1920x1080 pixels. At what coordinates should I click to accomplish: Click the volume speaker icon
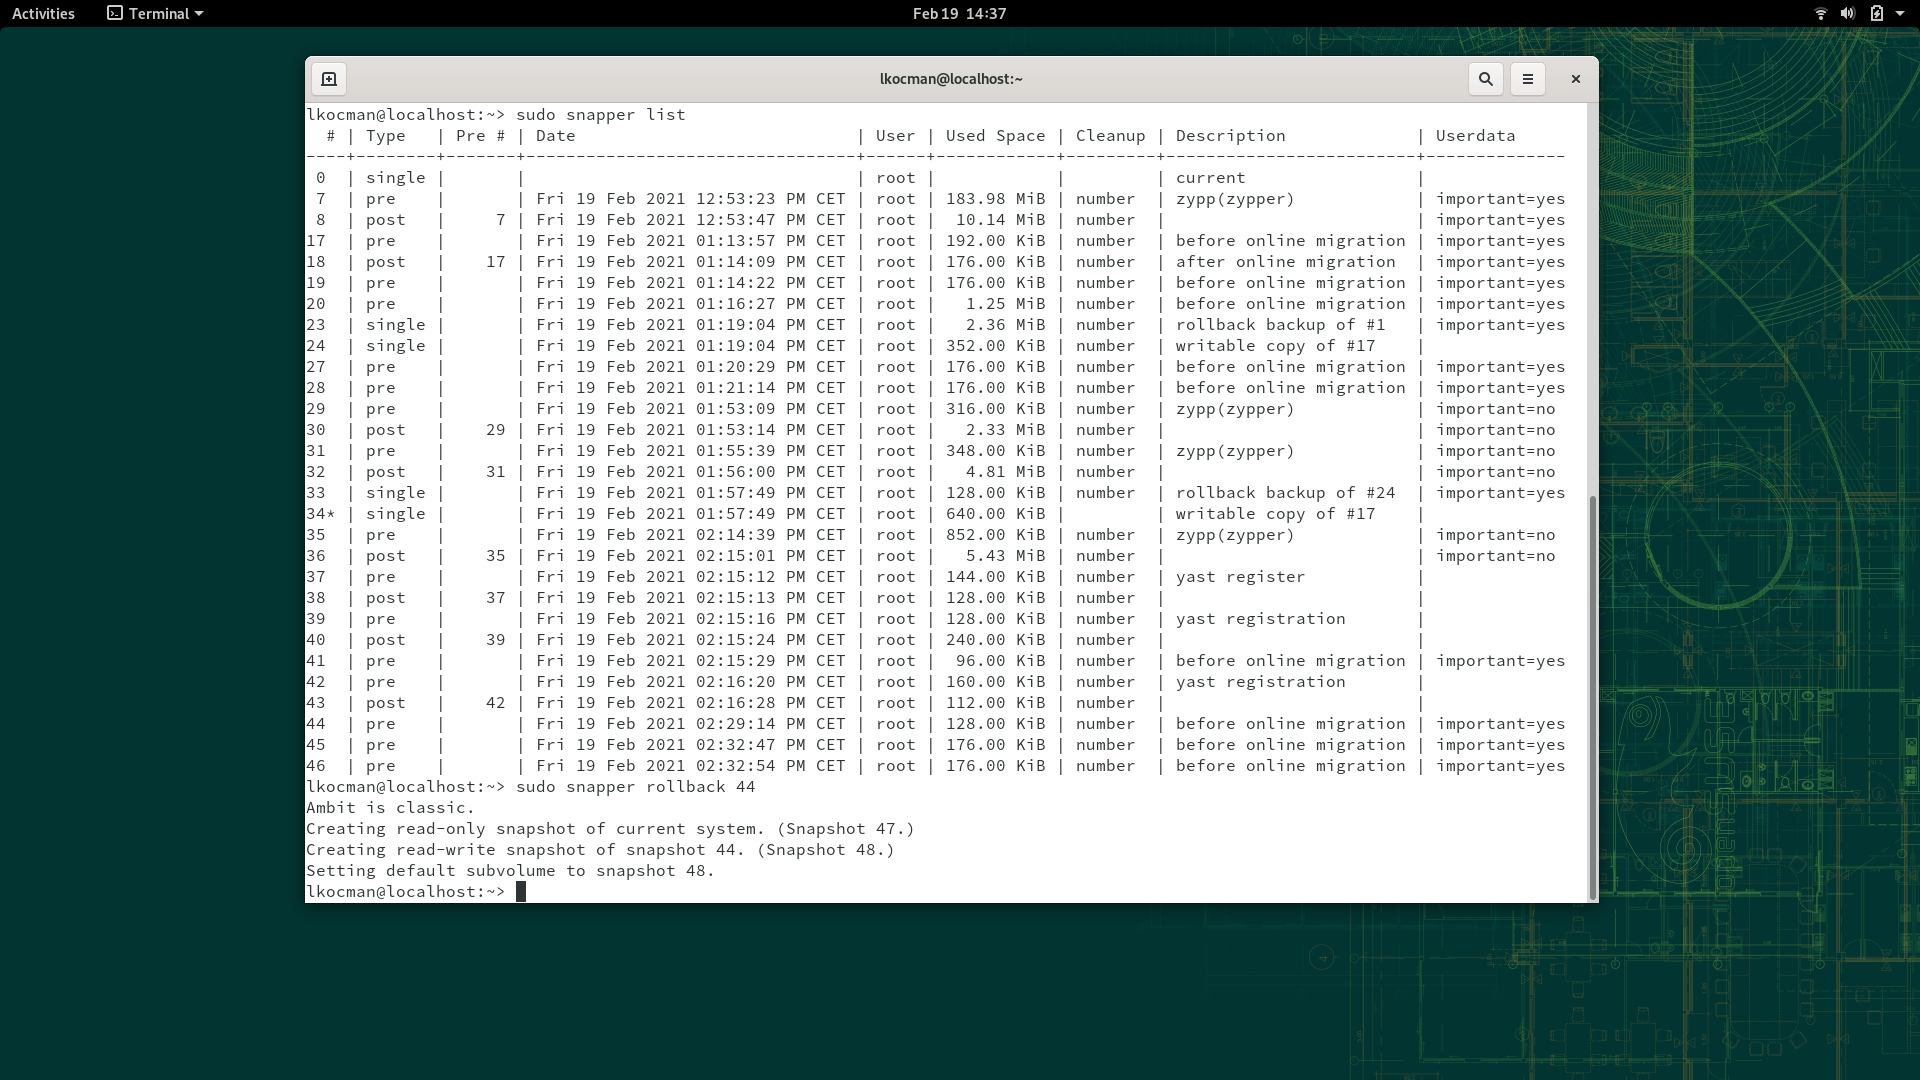point(1847,14)
